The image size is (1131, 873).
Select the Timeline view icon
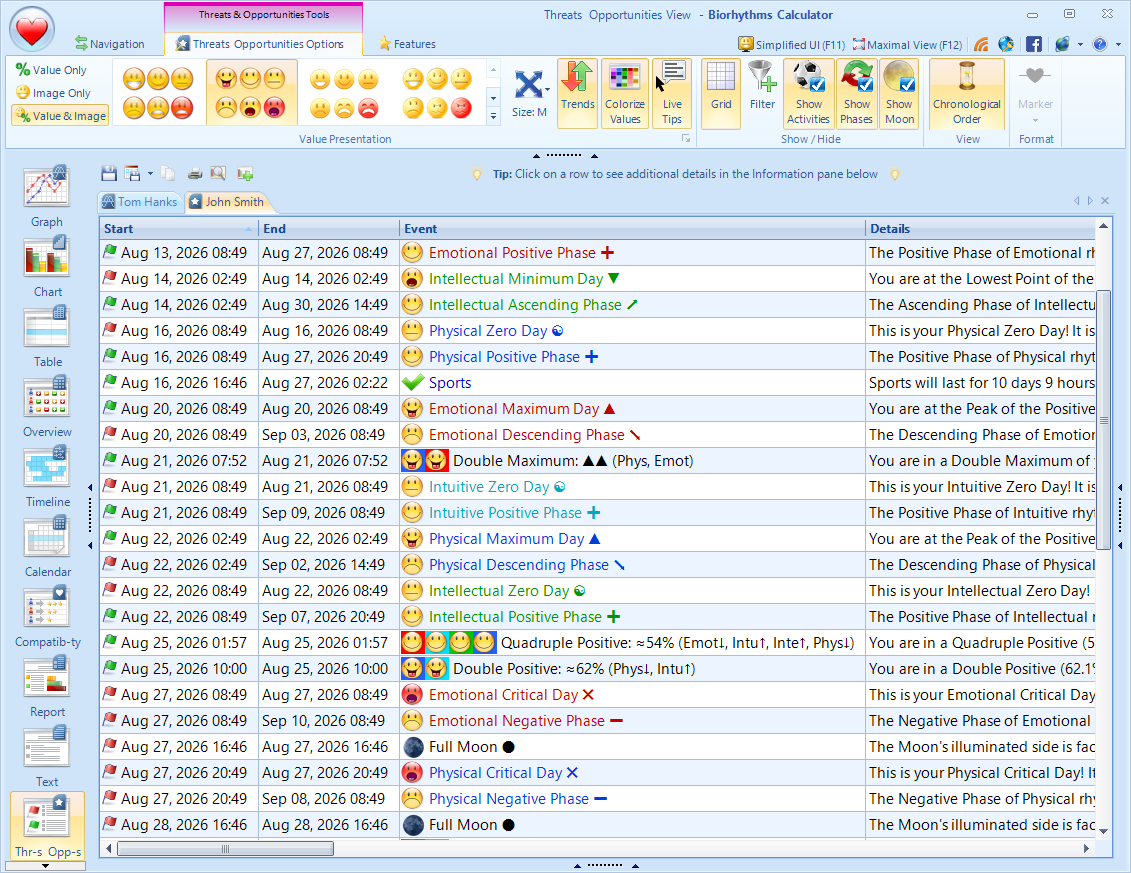pos(46,476)
